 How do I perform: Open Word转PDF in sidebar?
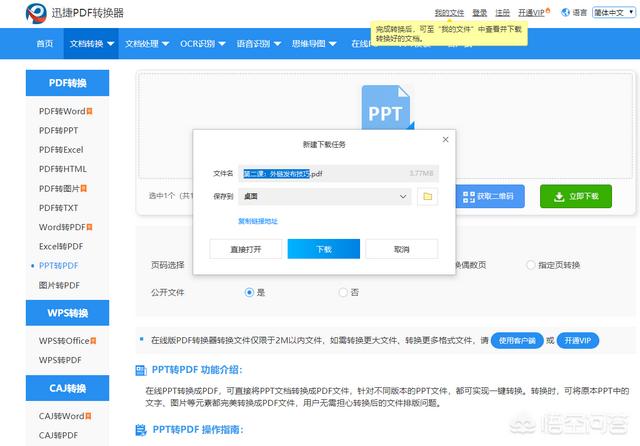click(62, 227)
